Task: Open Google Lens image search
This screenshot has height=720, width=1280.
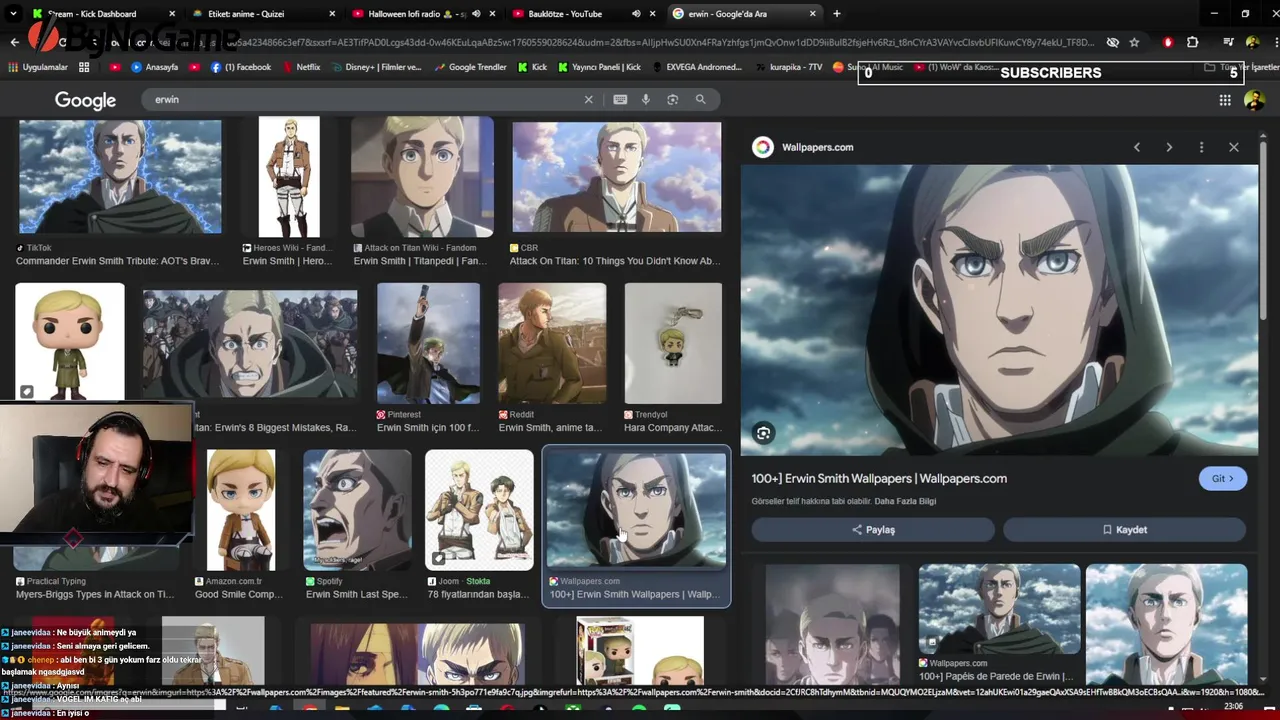Action: [672, 99]
